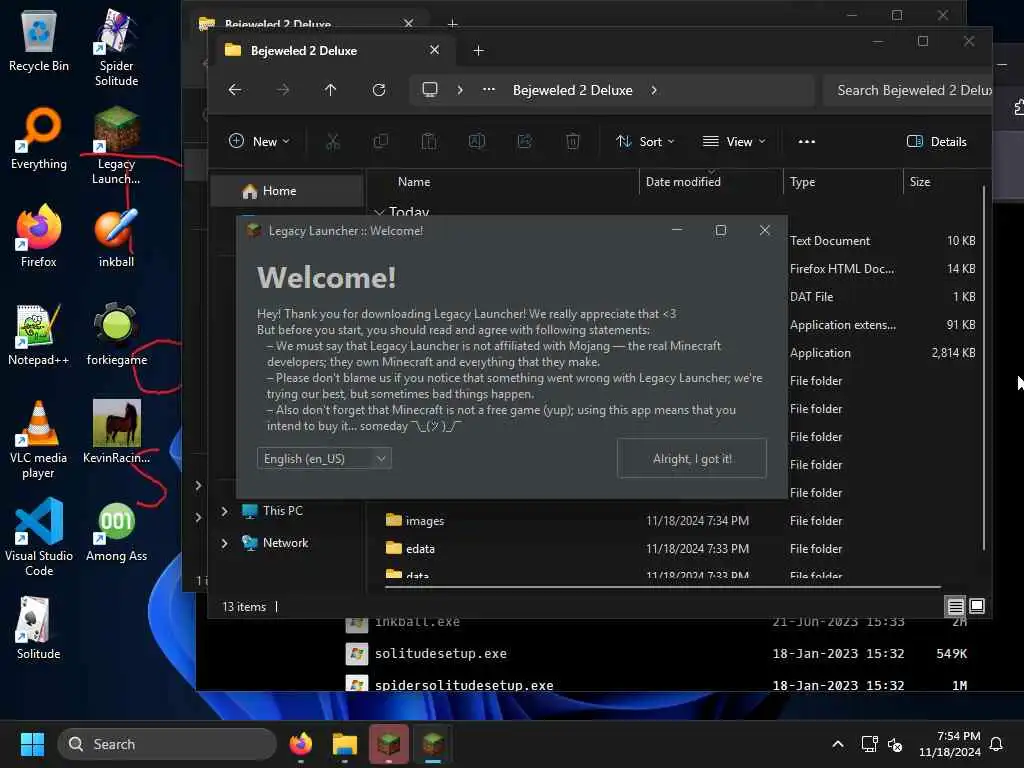Open the Notepad++ desktop shortcut
This screenshot has height=768, width=1024.
[x=39, y=334]
